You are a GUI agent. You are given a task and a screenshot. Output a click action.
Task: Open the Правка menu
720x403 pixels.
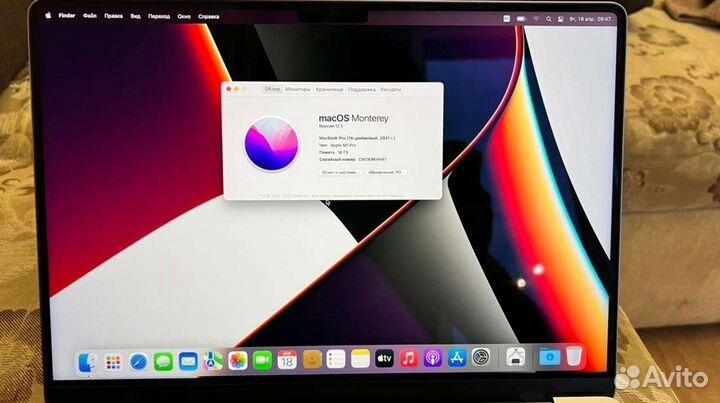pos(113,16)
